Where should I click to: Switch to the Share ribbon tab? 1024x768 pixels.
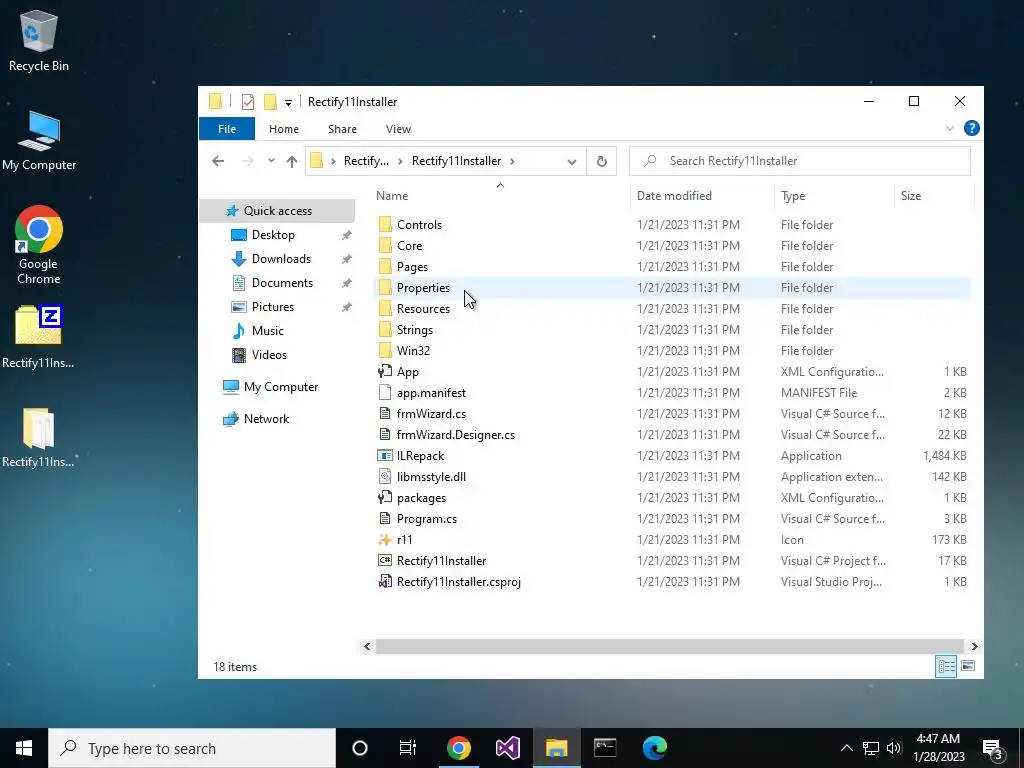[x=342, y=129]
